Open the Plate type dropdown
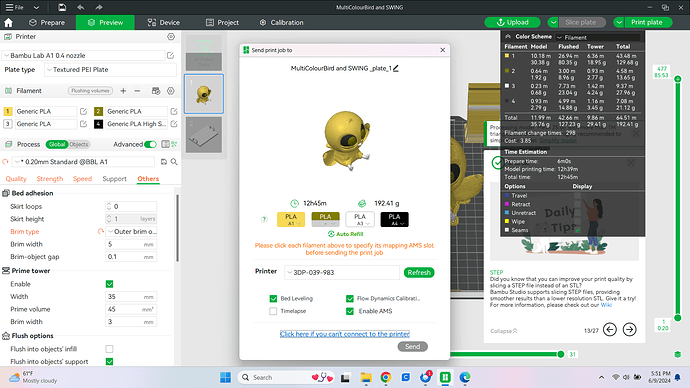This screenshot has height=388, width=690. [110, 70]
